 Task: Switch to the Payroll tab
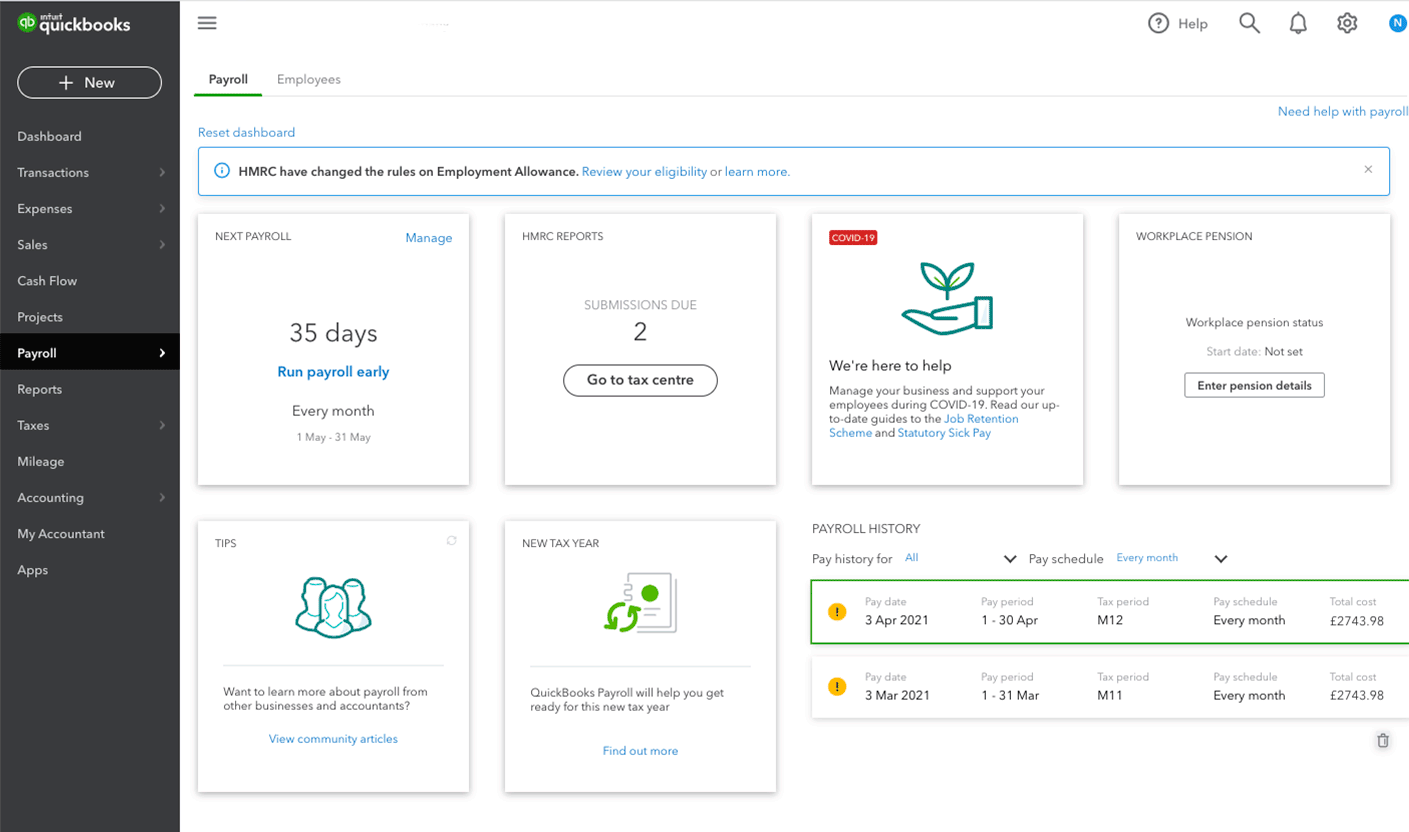click(x=228, y=79)
